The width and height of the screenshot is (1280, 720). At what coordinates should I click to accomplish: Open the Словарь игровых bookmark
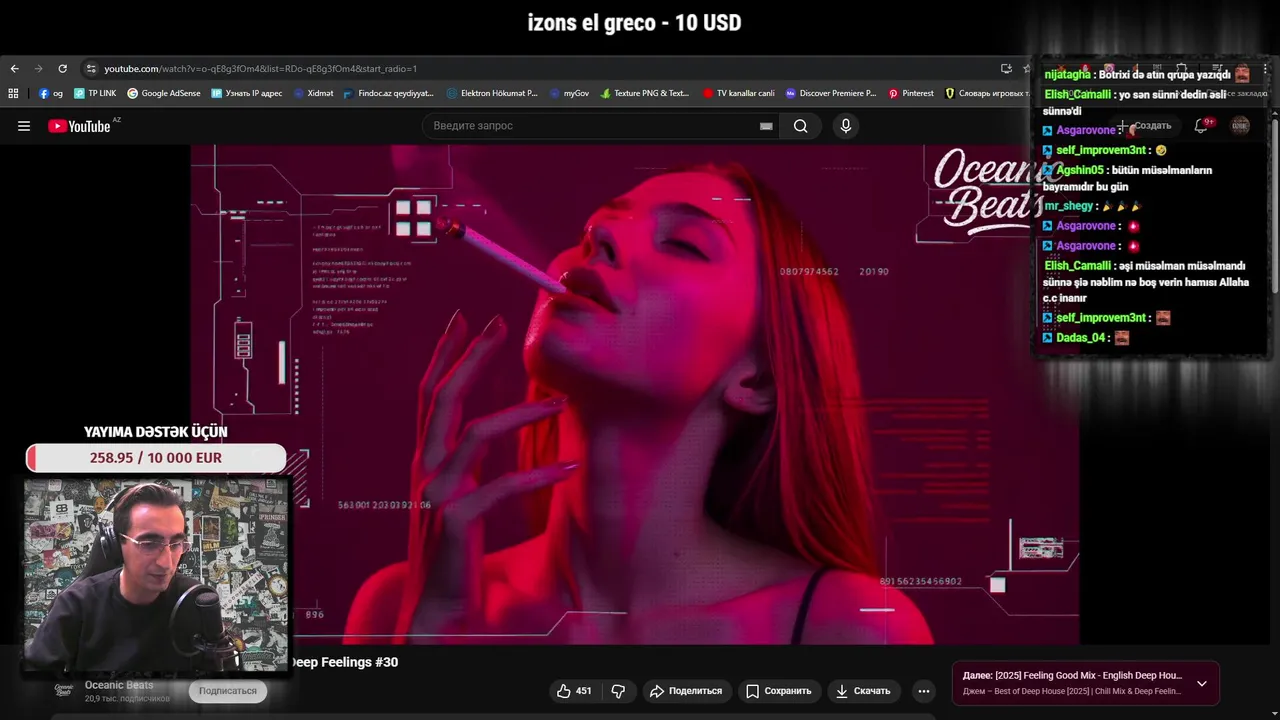[987, 93]
